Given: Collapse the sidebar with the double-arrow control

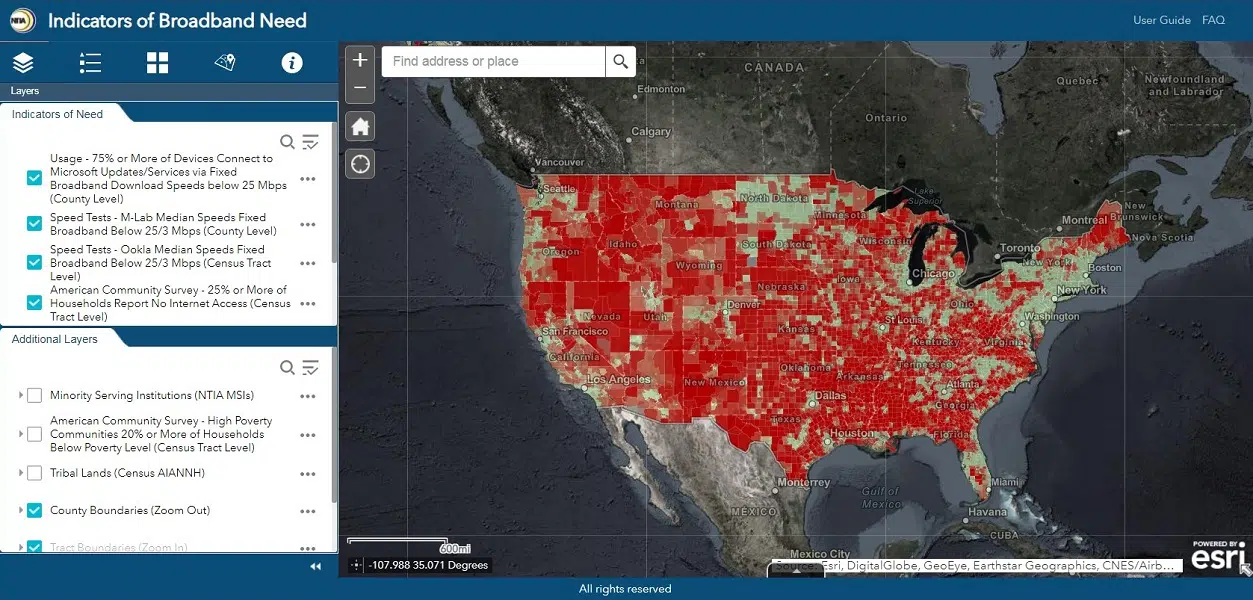Looking at the screenshot, I should [x=314, y=565].
